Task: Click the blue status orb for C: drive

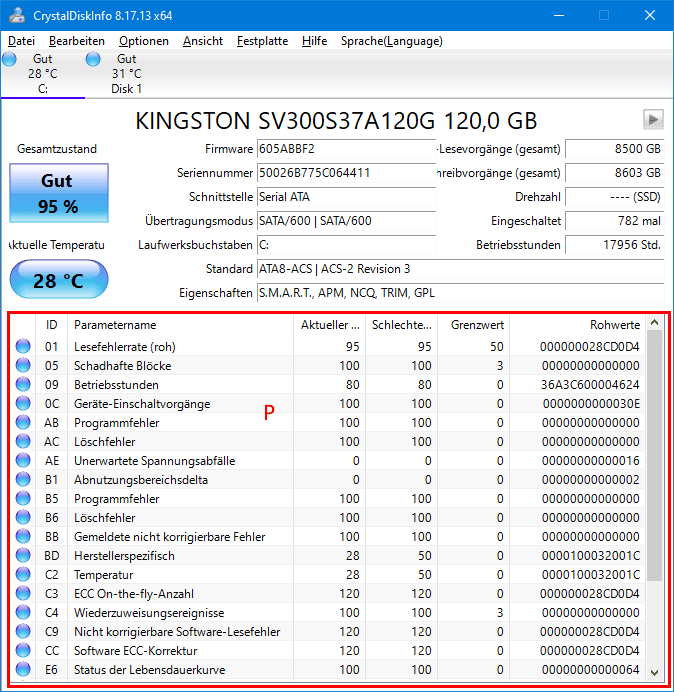Action: [9, 59]
